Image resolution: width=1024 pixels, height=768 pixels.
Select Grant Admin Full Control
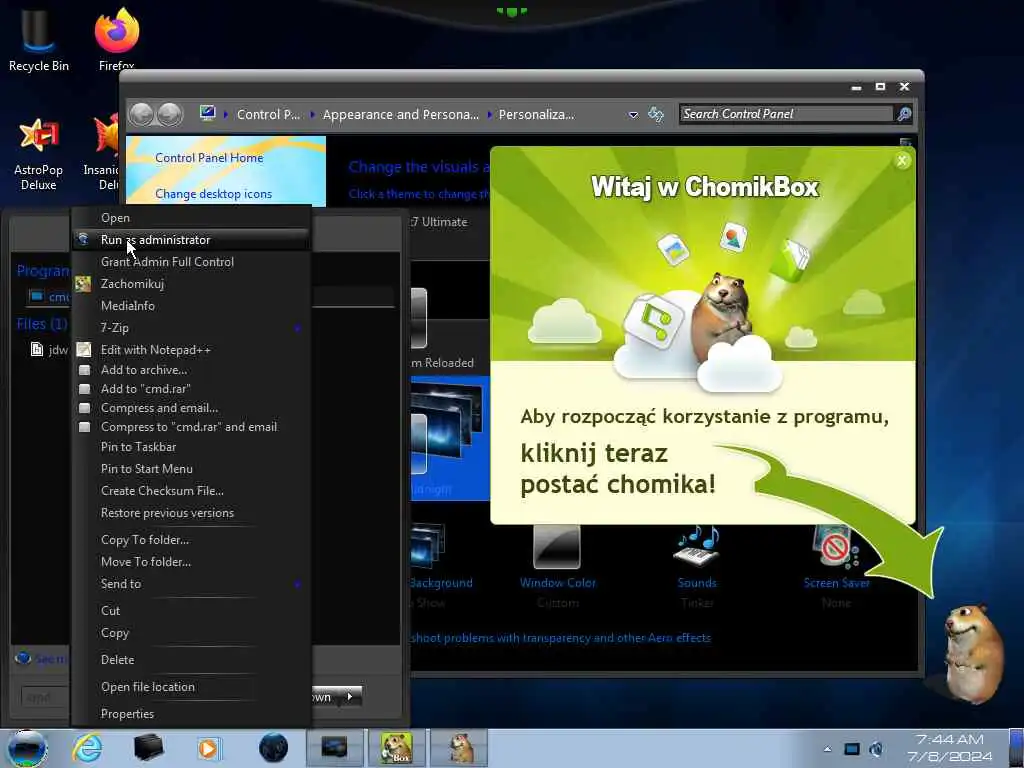click(x=191, y=262)
